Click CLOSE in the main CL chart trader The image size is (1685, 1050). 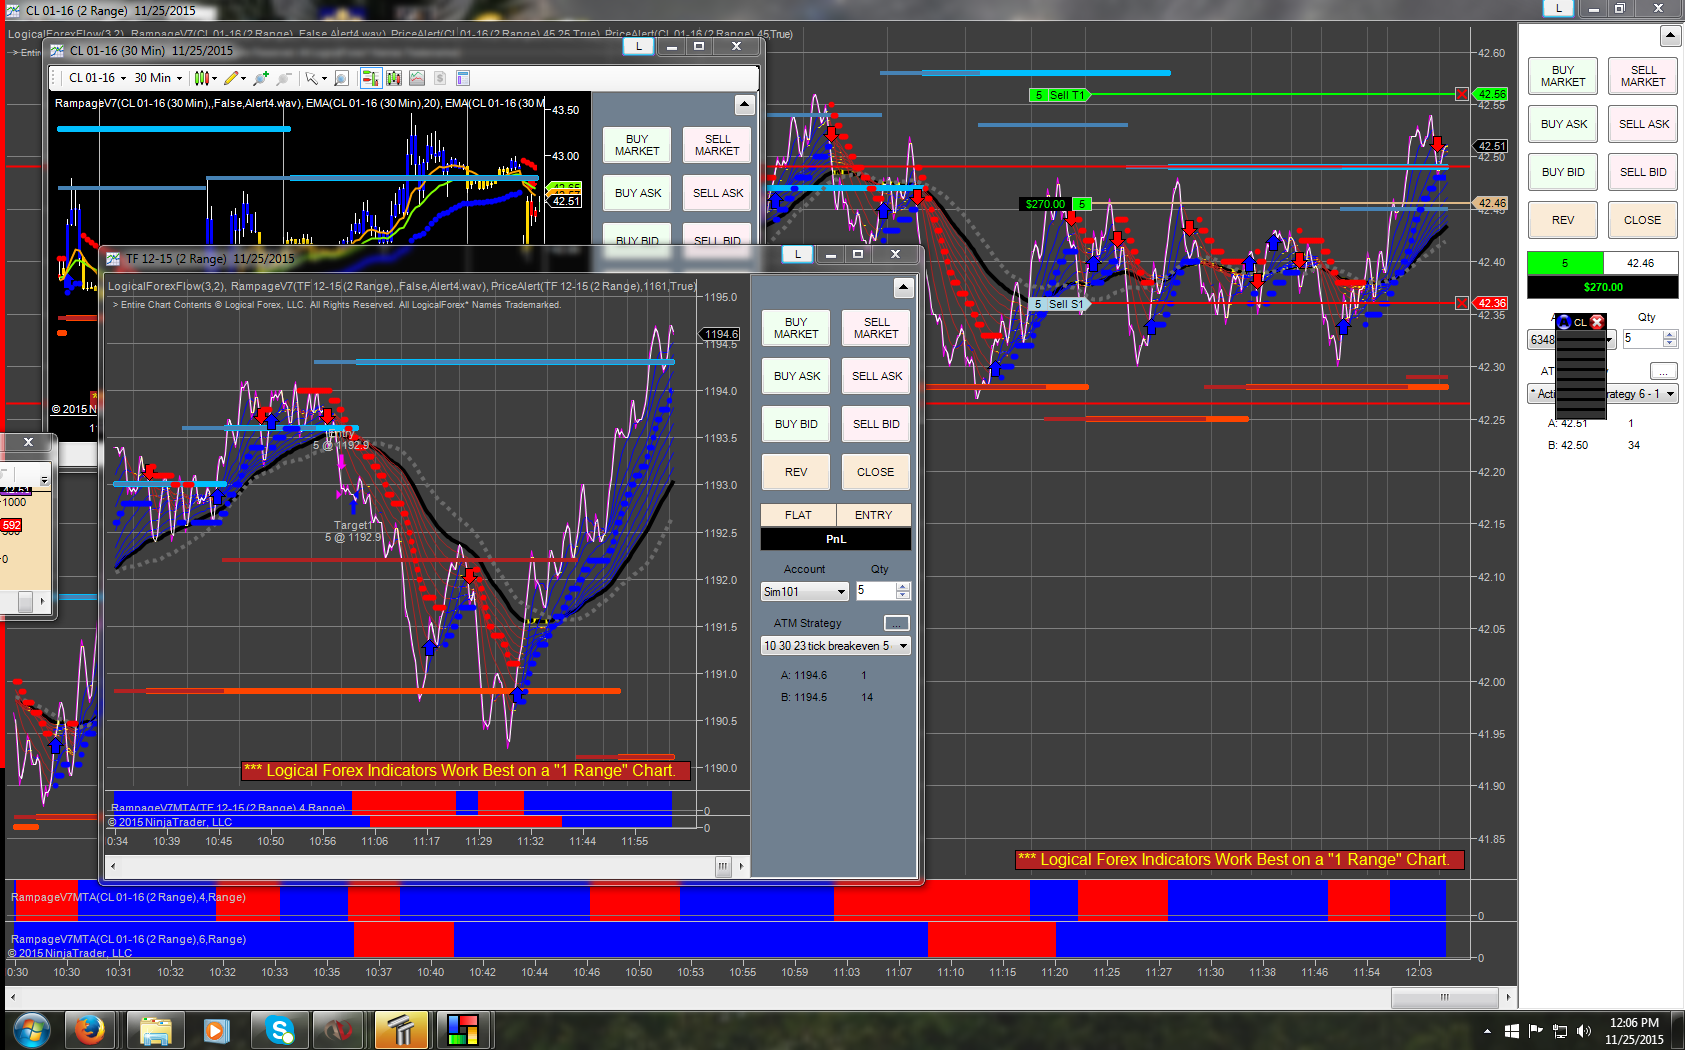[x=1642, y=220]
